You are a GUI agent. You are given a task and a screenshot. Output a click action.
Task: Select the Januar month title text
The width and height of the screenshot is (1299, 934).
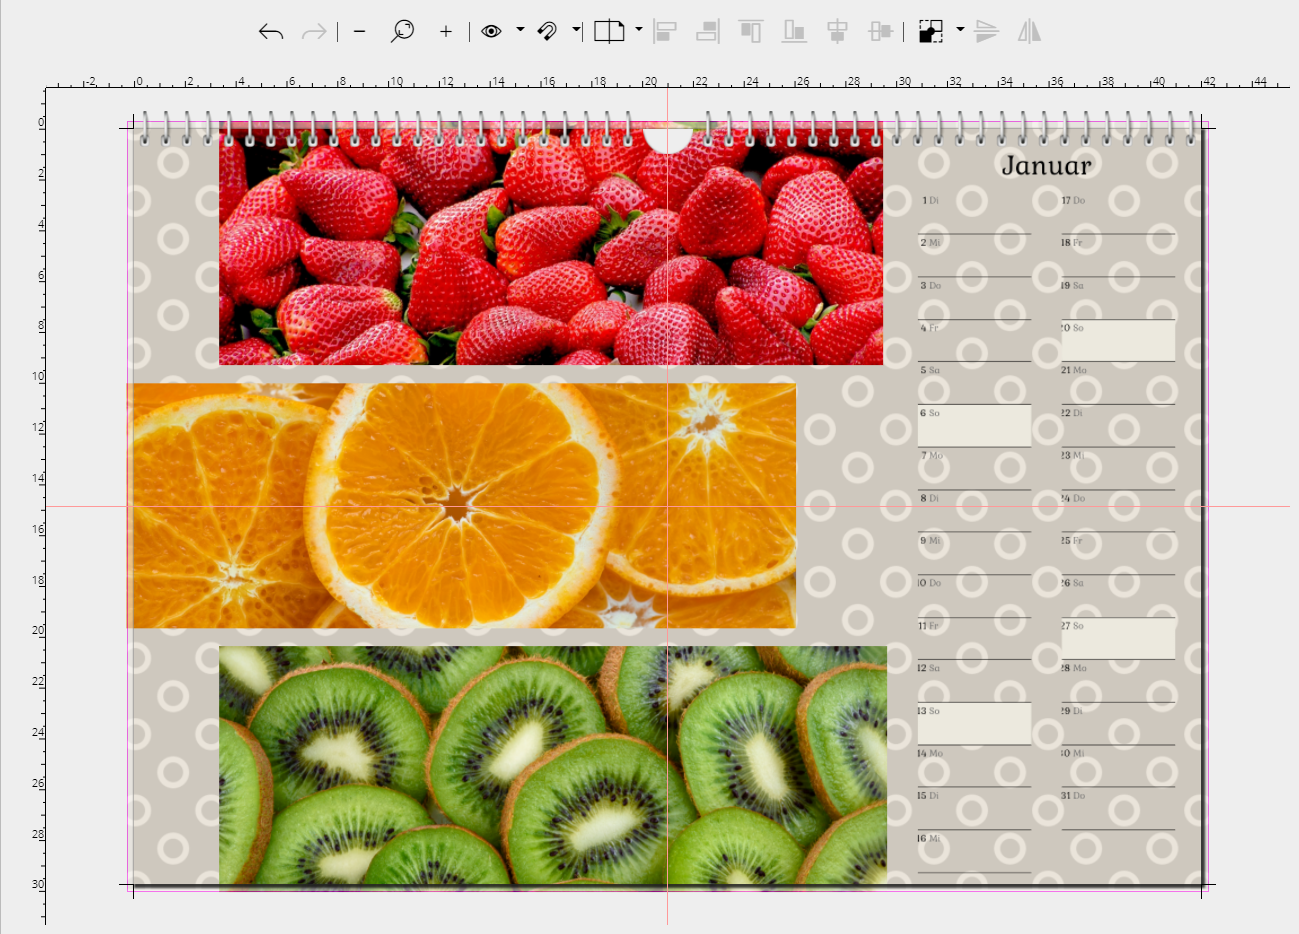1046,165
